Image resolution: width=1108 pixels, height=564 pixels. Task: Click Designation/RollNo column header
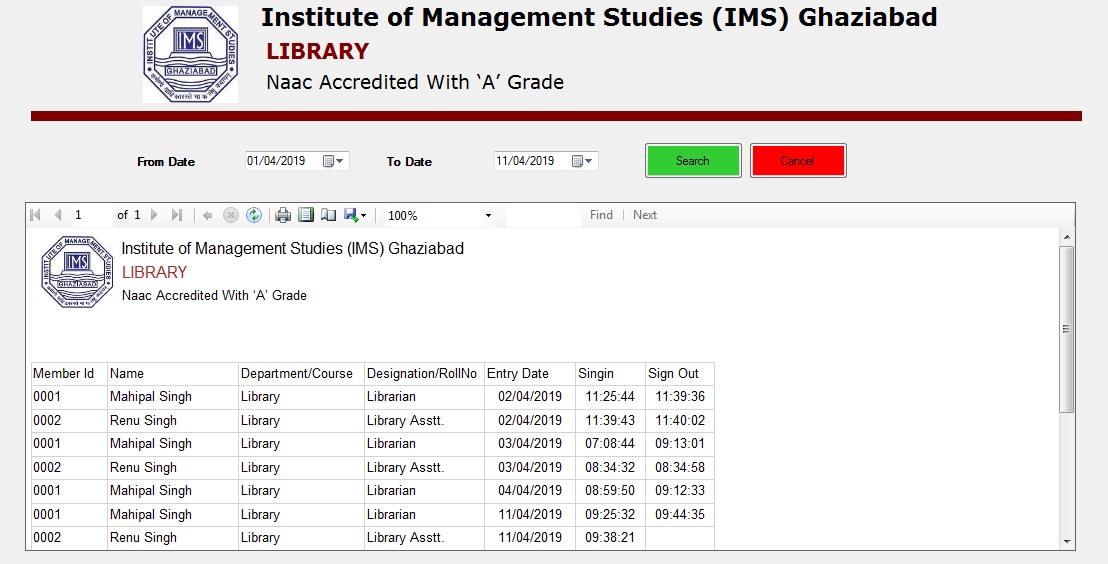tap(422, 374)
